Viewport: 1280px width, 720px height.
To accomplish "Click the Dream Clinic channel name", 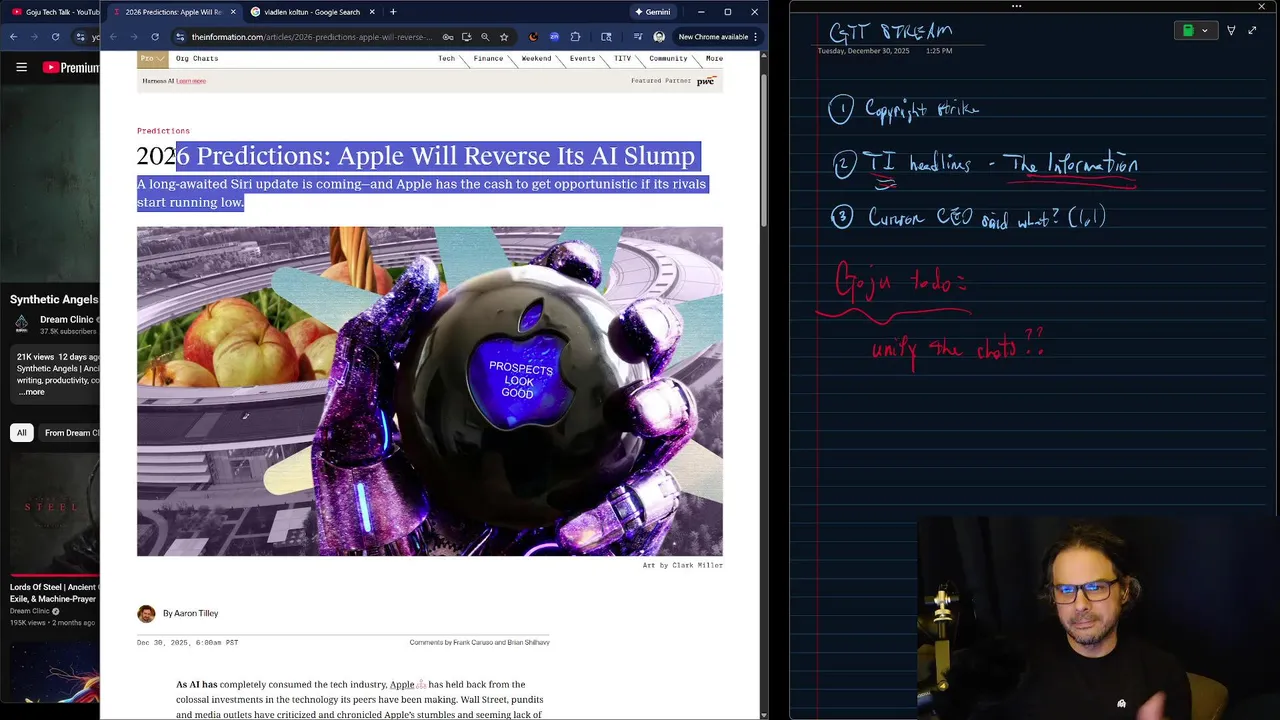I will [x=66, y=320].
